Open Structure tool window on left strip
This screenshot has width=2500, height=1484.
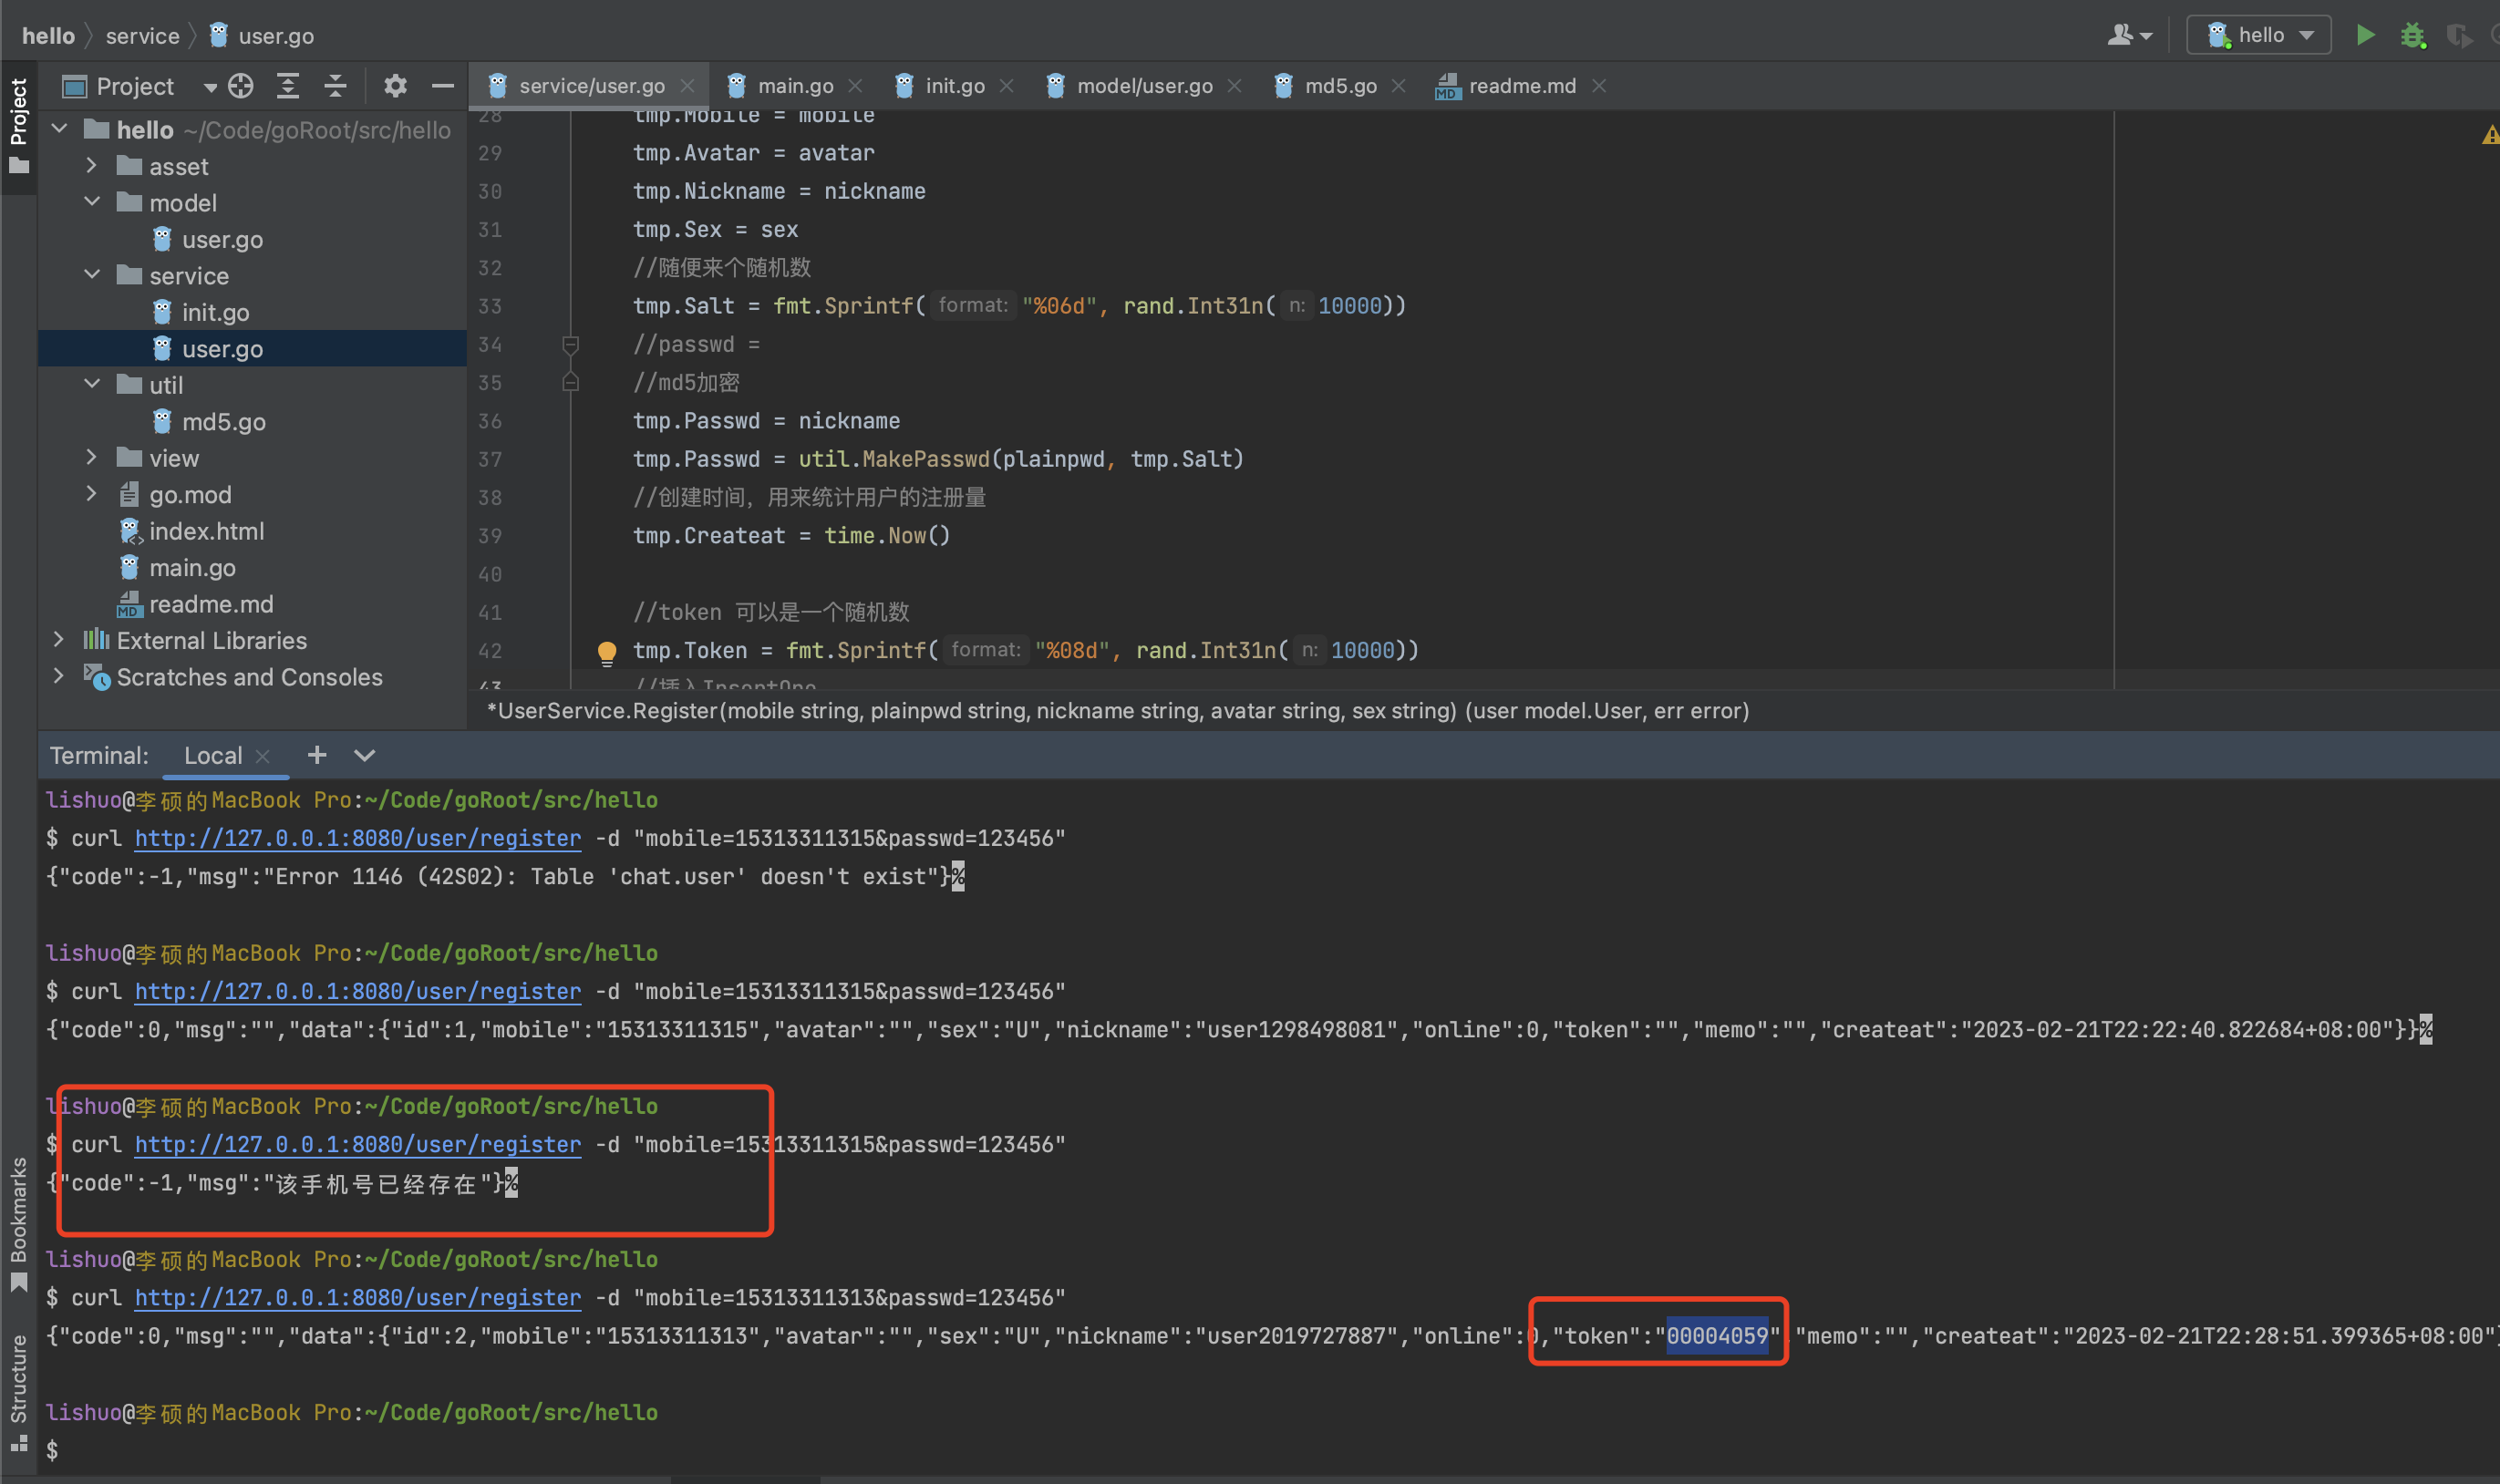click(18, 1392)
